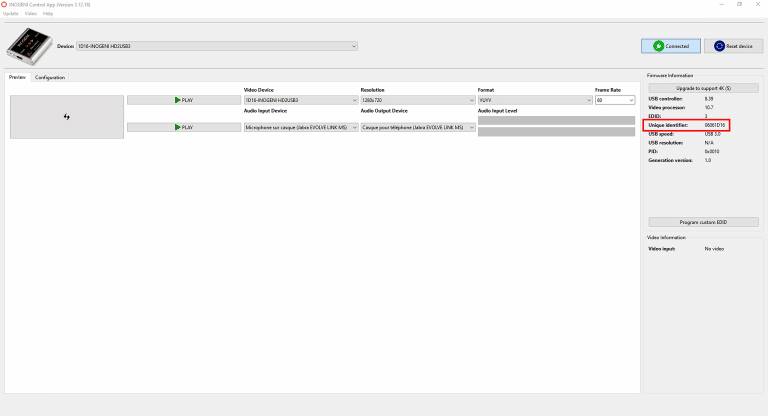Open the Video menu
The height and width of the screenshot is (416, 768).
click(x=31, y=14)
